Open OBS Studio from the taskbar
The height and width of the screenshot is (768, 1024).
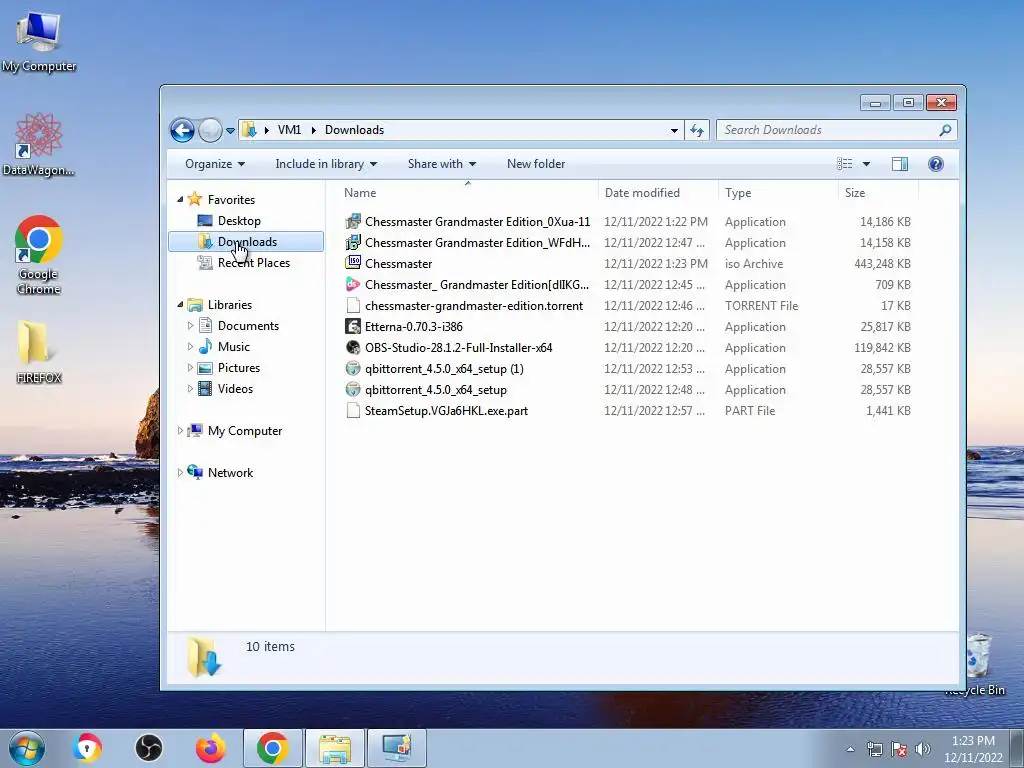148,748
